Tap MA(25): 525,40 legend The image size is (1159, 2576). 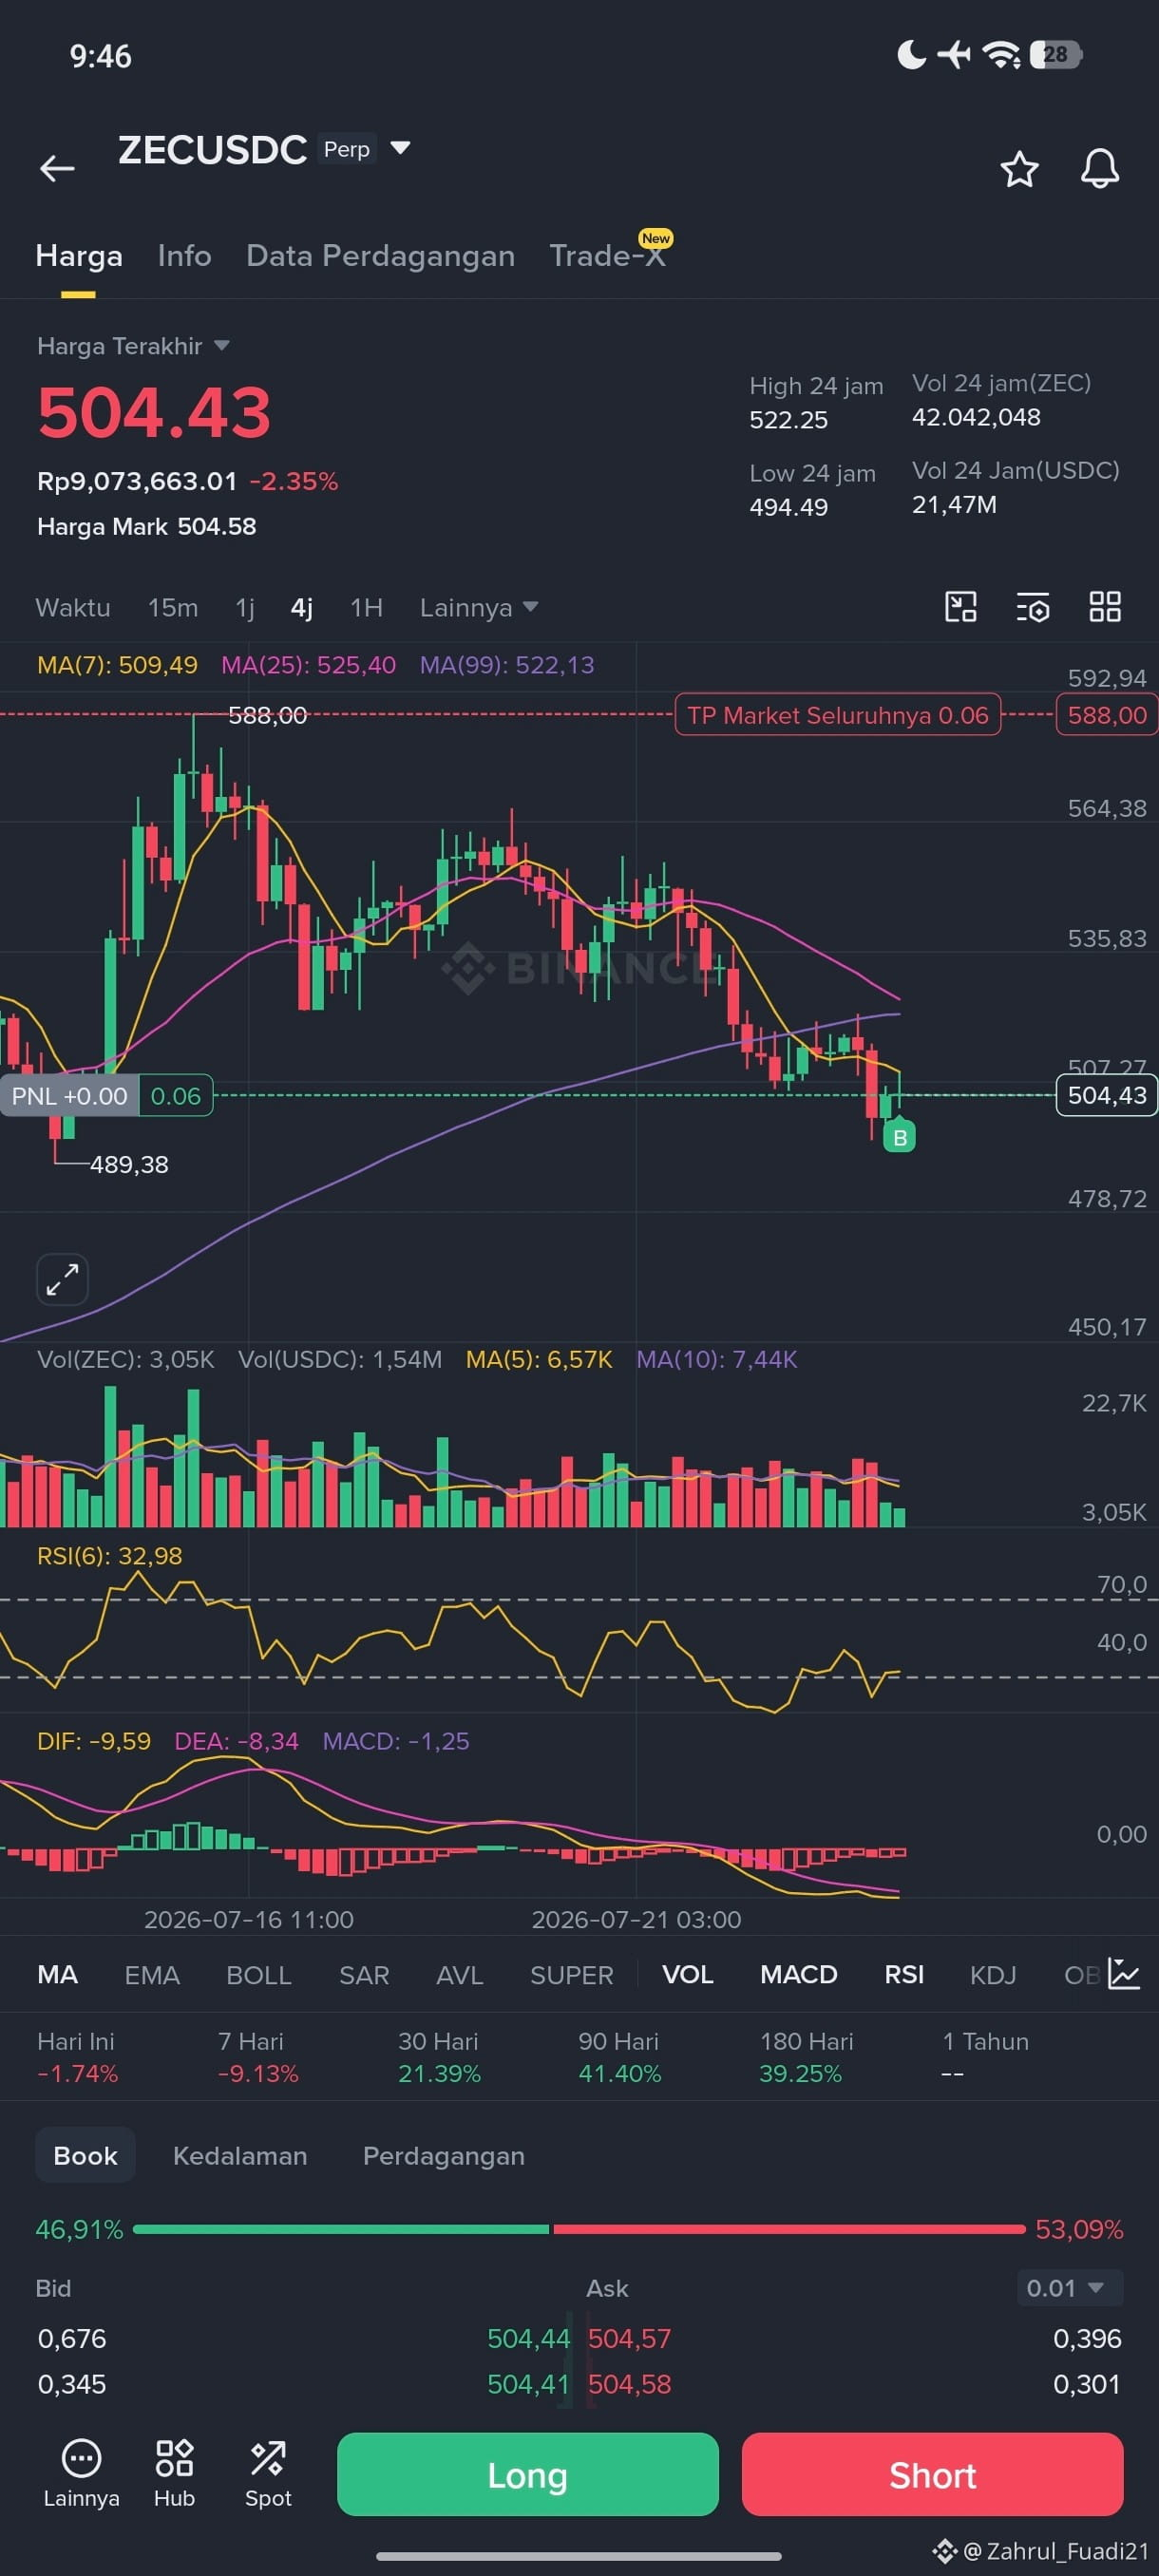[x=308, y=665]
